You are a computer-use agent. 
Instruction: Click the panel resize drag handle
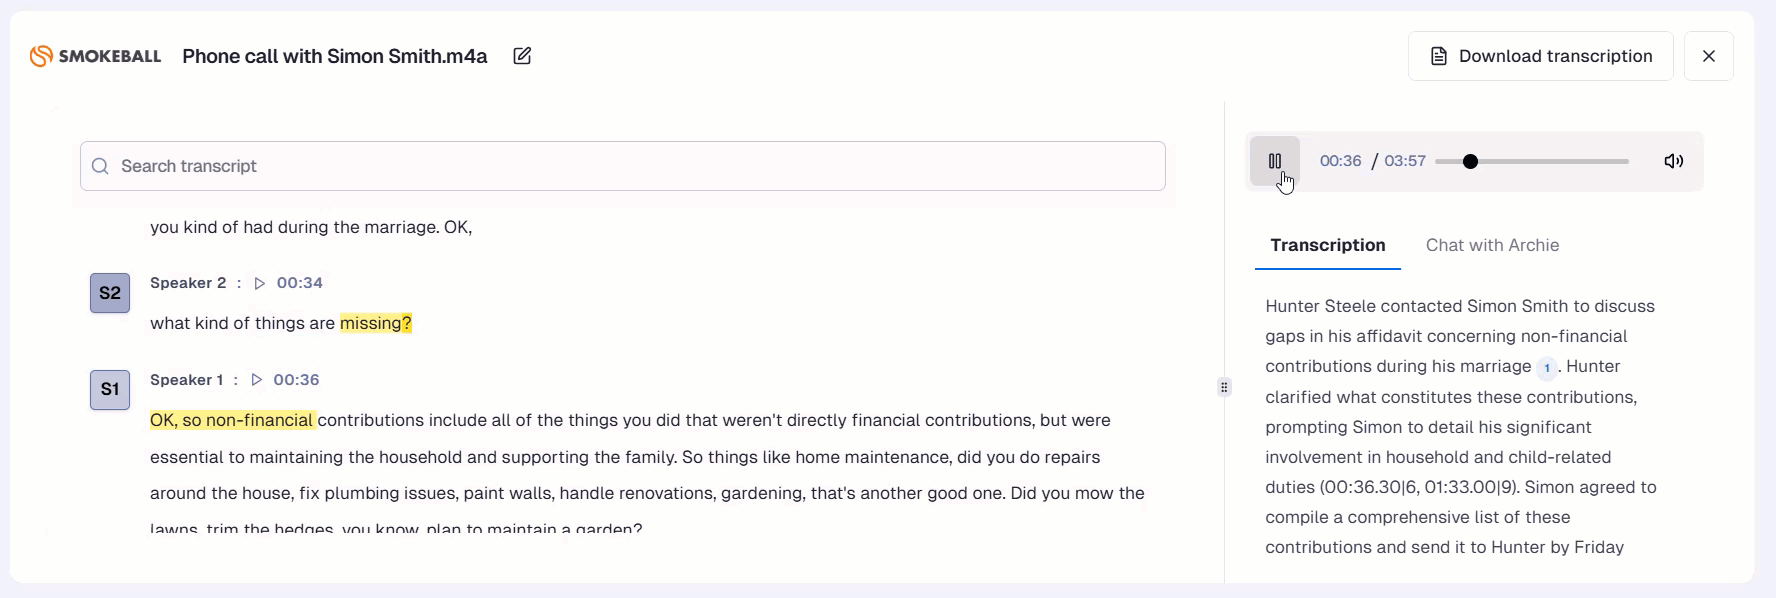coord(1224,387)
